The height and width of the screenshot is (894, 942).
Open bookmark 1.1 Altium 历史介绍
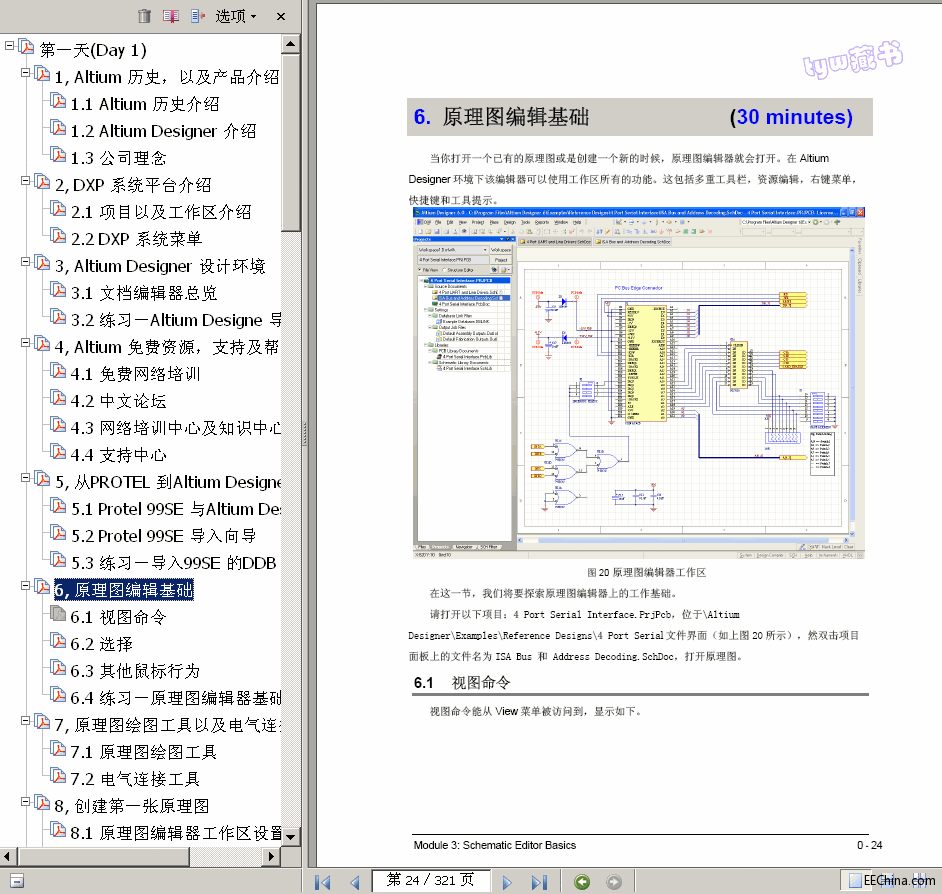point(145,105)
